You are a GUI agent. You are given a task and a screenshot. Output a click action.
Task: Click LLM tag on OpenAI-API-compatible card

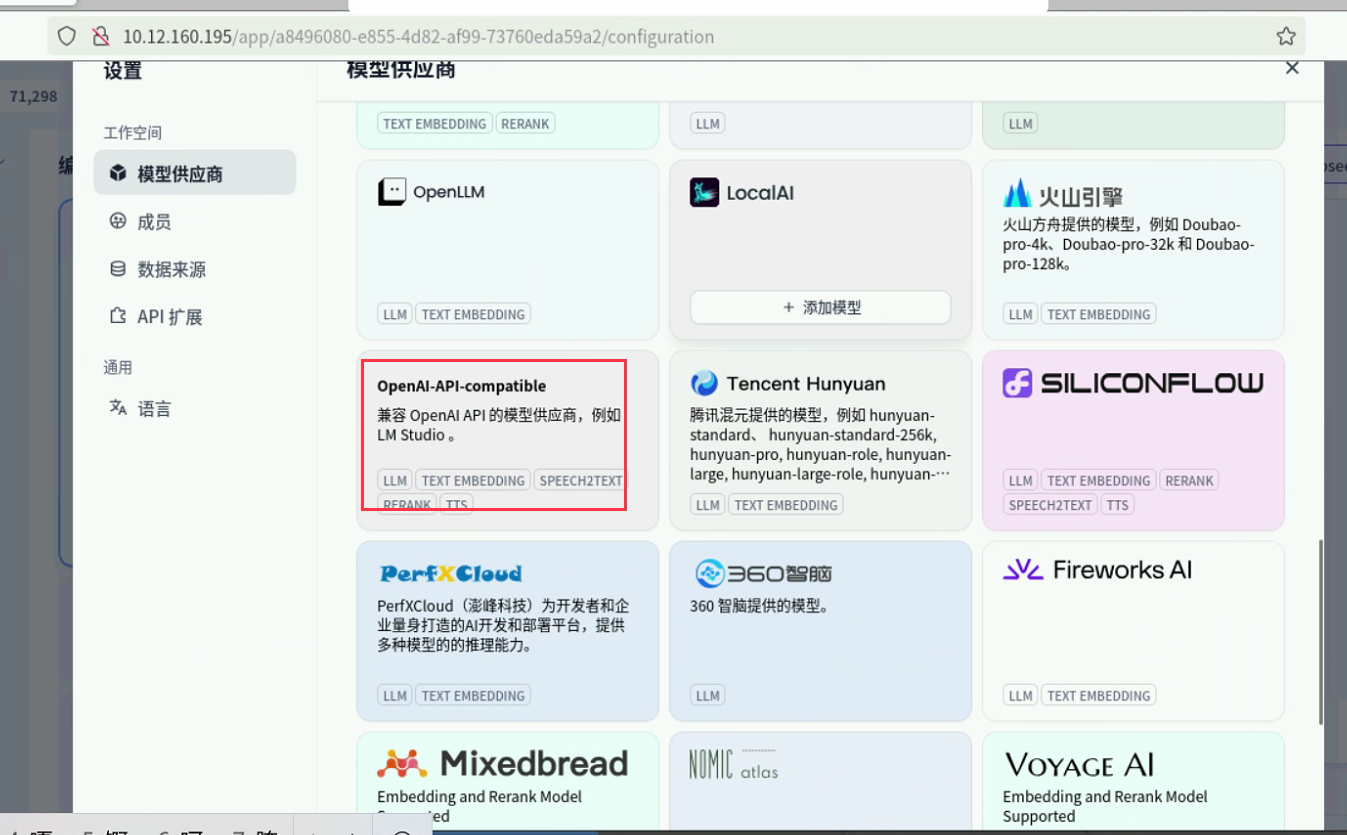point(395,481)
